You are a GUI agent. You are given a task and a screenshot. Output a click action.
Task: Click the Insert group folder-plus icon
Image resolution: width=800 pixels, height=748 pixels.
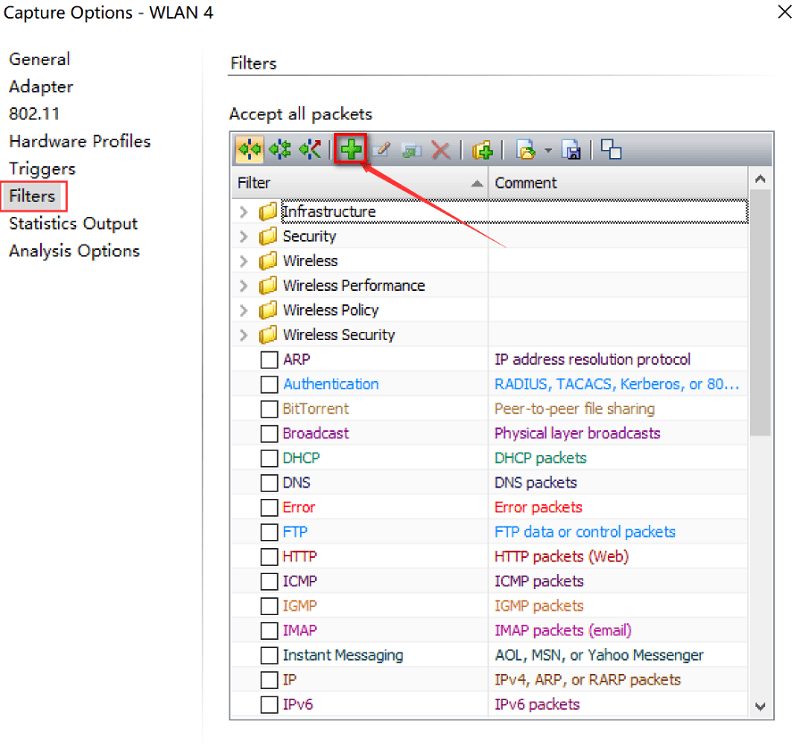(x=482, y=150)
